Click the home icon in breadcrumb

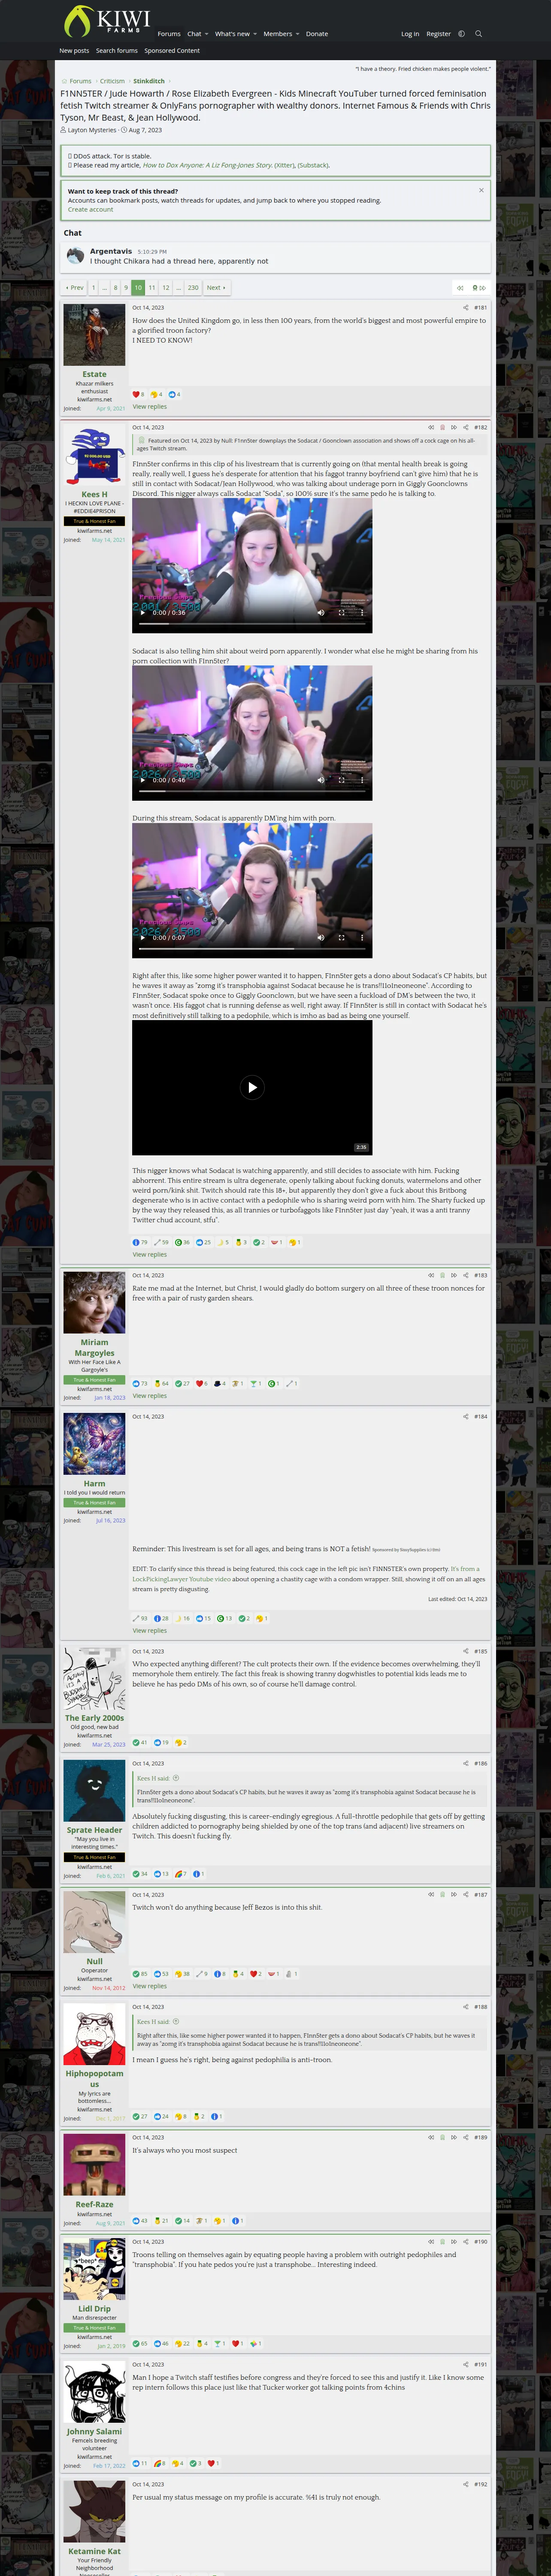click(64, 81)
